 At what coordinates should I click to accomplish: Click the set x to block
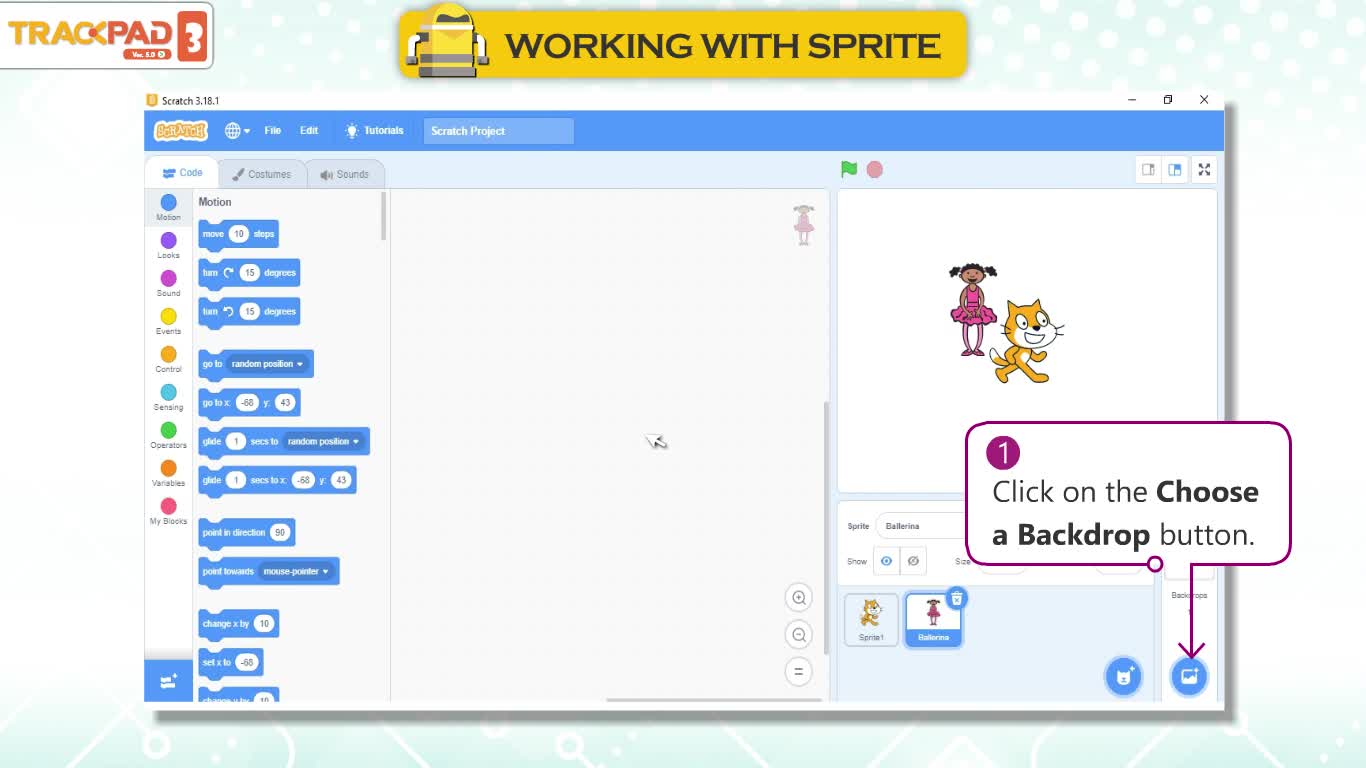pos(230,662)
